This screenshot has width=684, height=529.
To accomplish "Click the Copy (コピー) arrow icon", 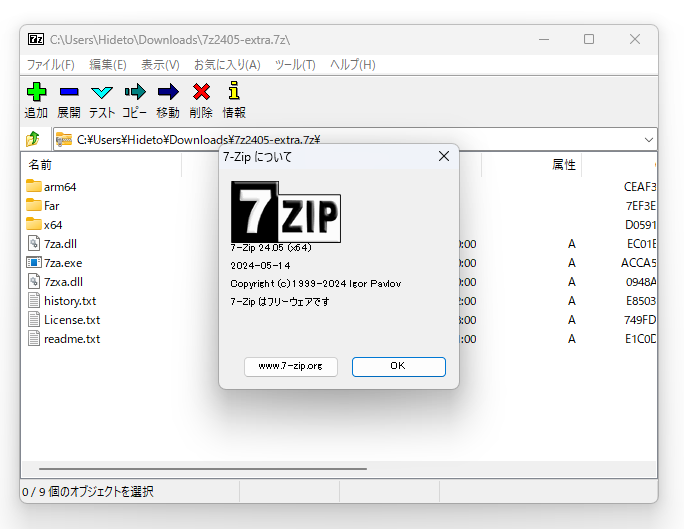I will click(x=135, y=92).
